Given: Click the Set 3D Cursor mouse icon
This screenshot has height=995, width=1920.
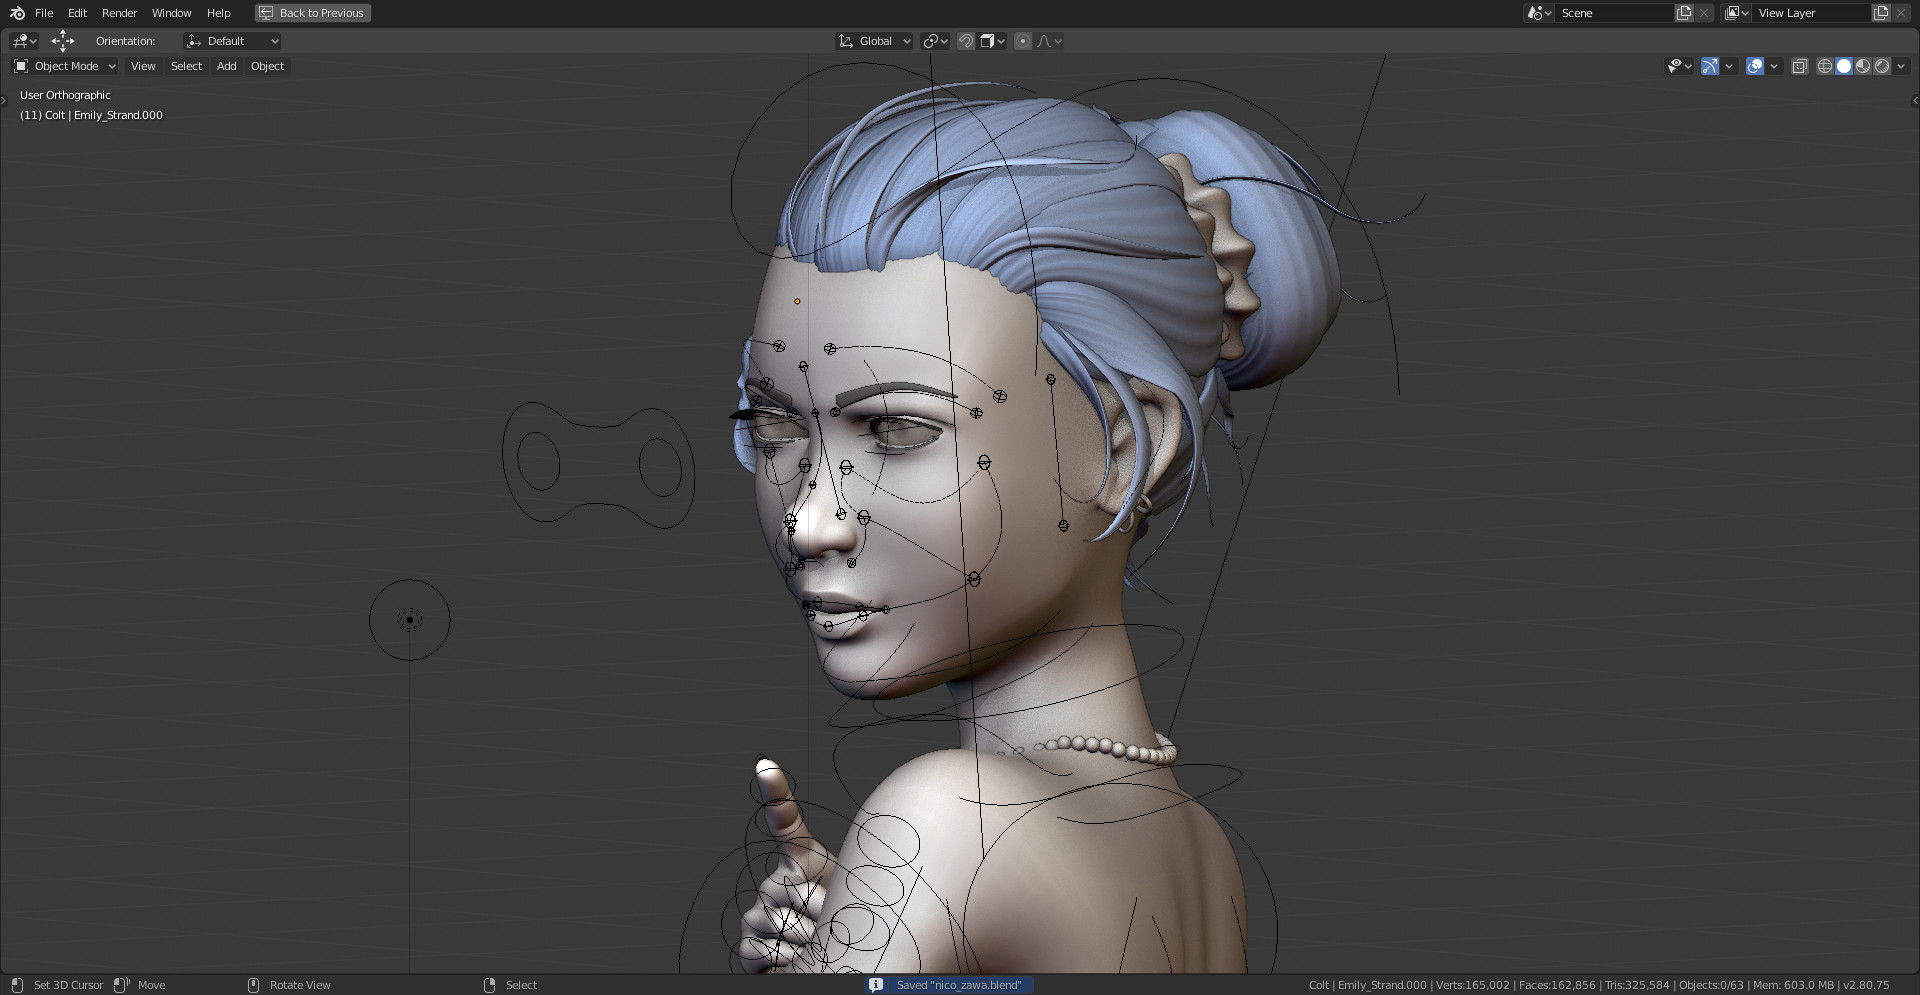Looking at the screenshot, I should [x=17, y=985].
